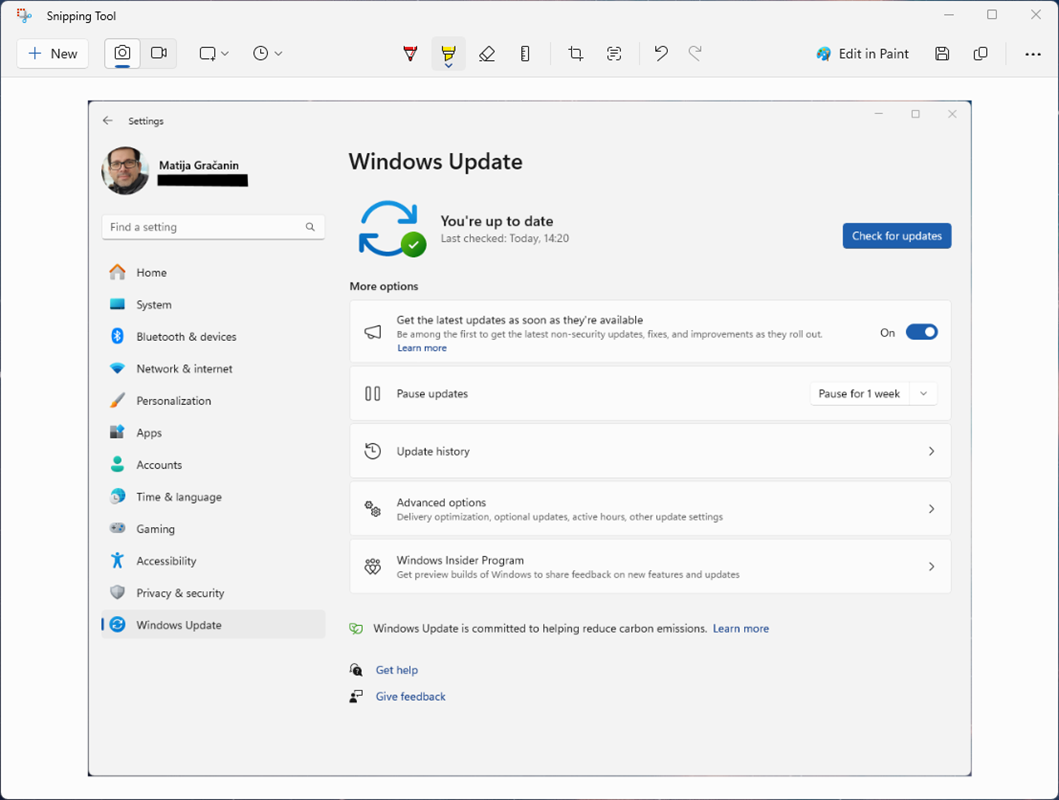The width and height of the screenshot is (1059, 800).
Task: Click the search magnifier icon
Action: [310, 227]
